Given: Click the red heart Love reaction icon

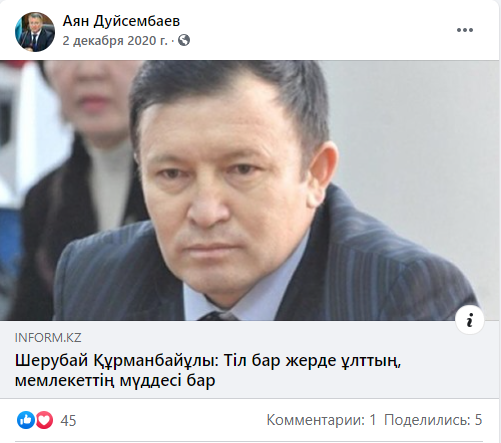Looking at the screenshot, I should 44,420.
